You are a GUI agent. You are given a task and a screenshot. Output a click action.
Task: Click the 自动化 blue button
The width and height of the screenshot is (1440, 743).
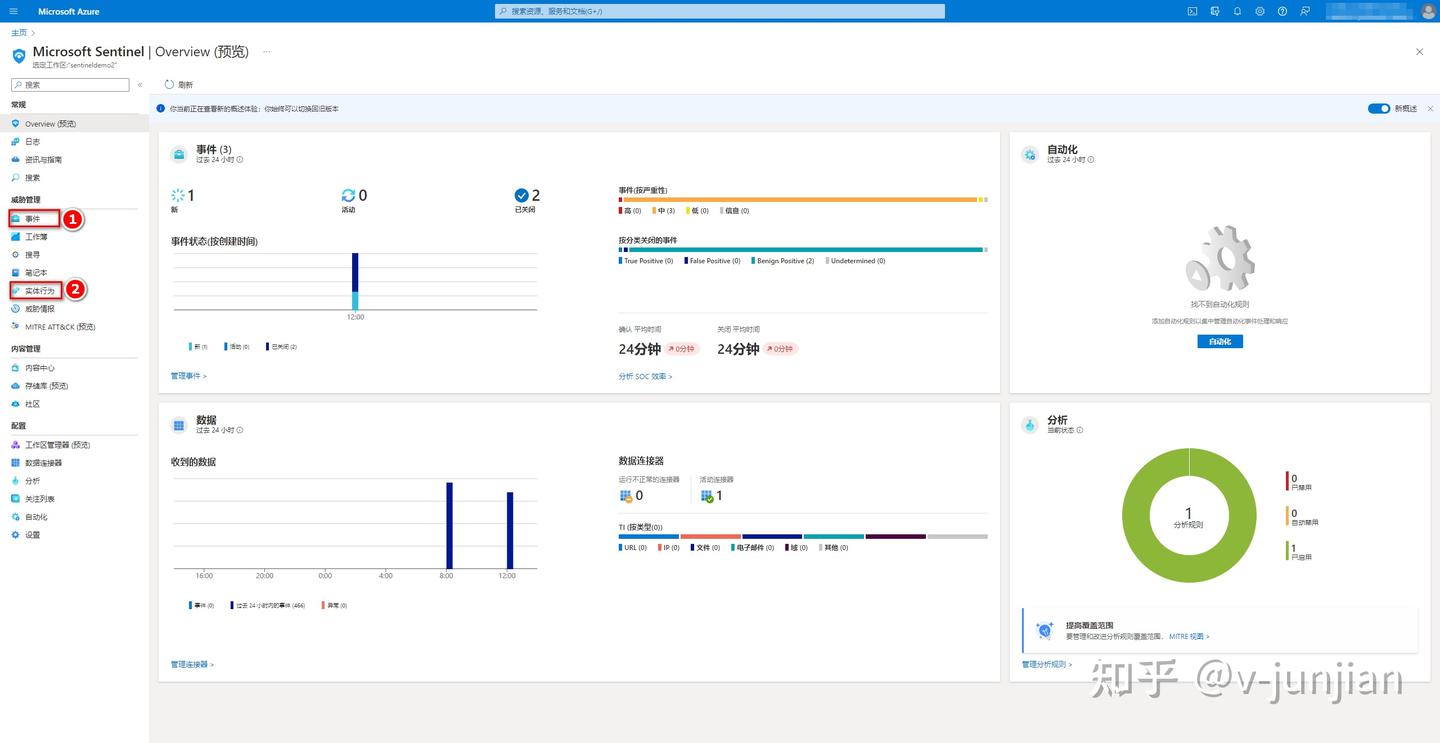click(1219, 342)
